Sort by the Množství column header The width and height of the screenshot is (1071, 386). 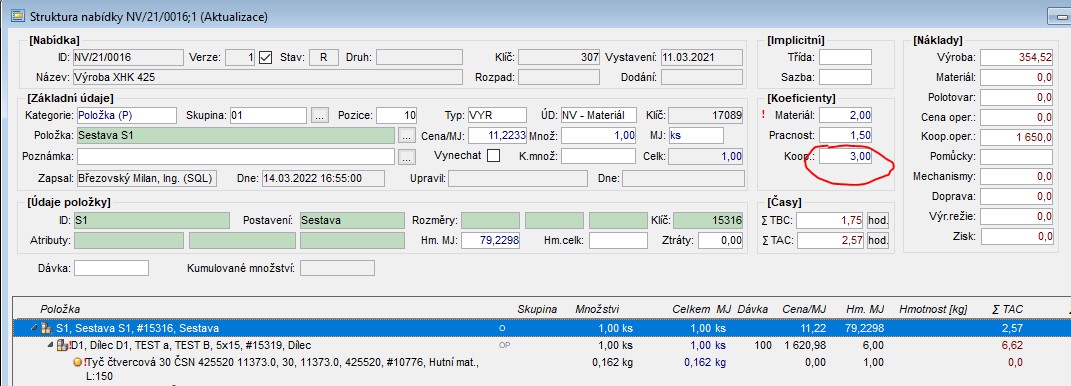(598, 309)
